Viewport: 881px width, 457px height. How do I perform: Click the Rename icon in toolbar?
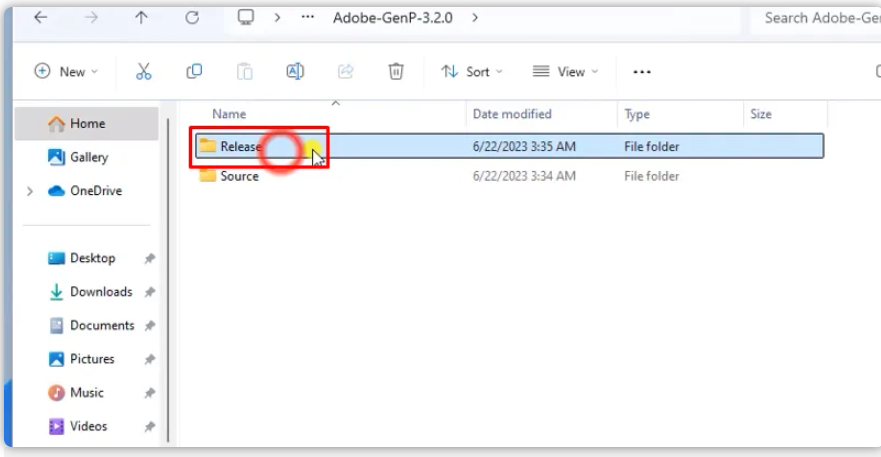click(x=295, y=72)
